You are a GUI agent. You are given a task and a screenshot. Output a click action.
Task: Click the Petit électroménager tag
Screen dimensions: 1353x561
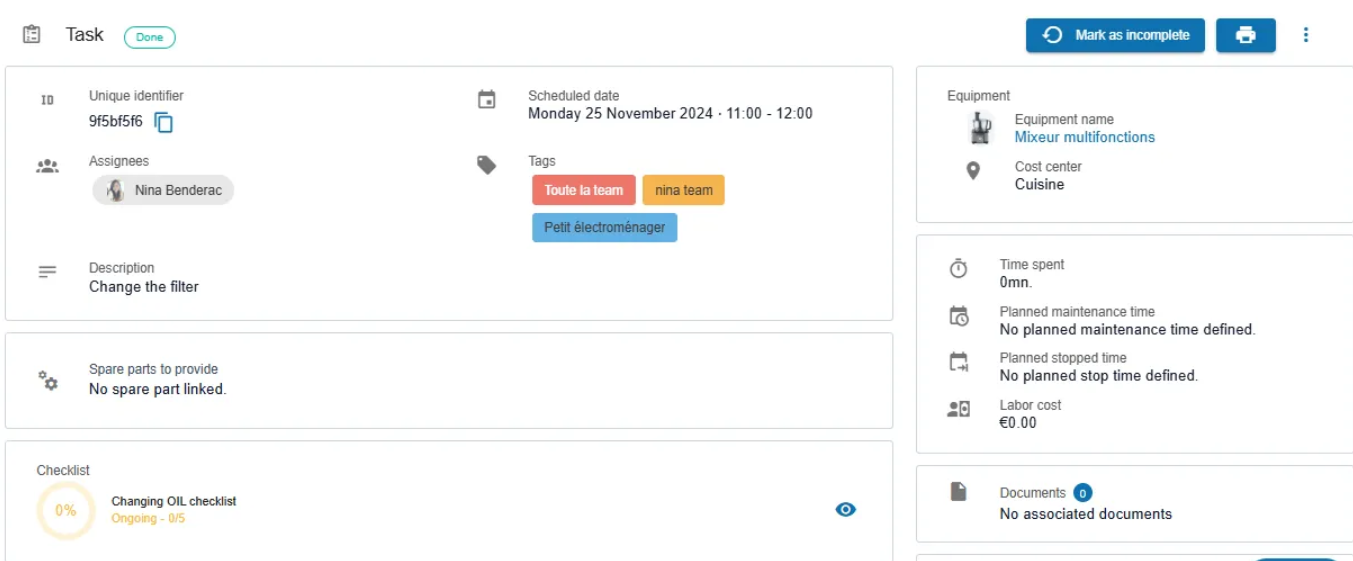pos(605,227)
